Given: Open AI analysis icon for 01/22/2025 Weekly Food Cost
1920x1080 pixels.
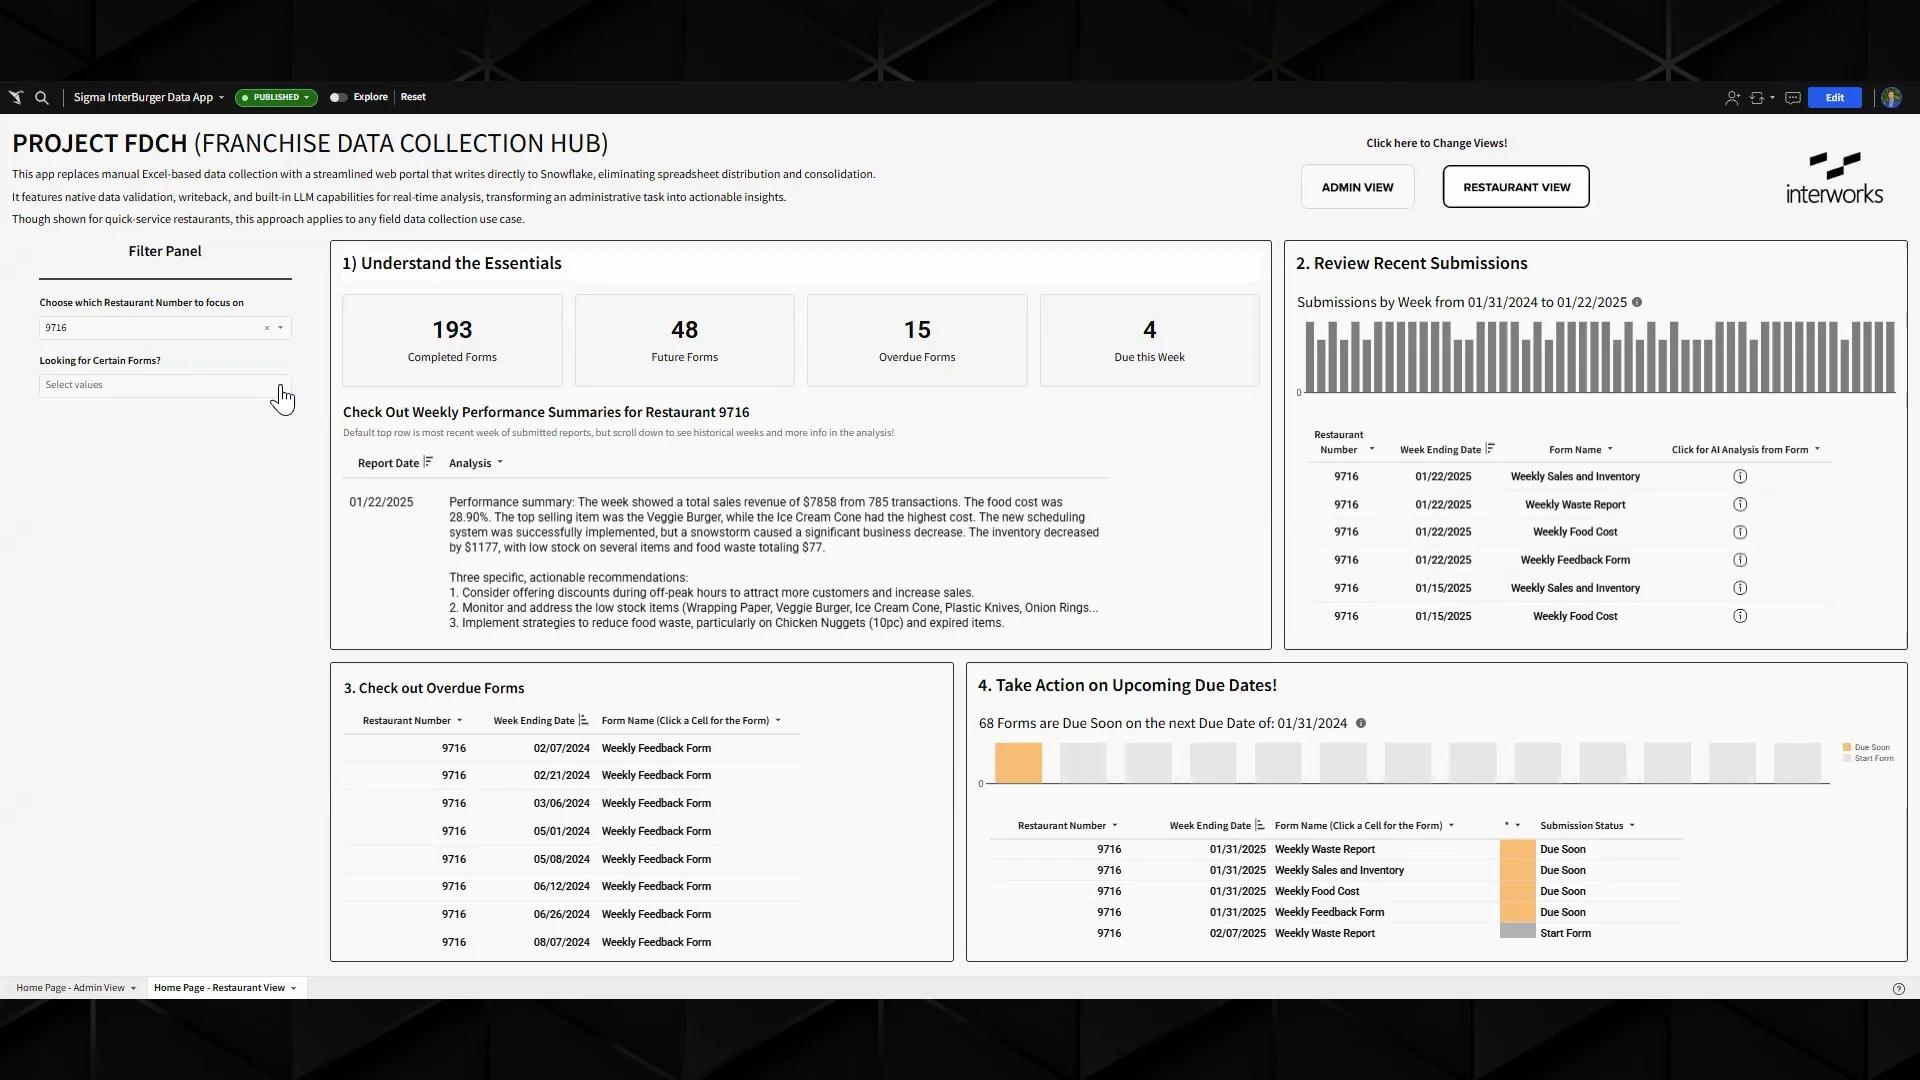Looking at the screenshot, I should [x=1740, y=532].
